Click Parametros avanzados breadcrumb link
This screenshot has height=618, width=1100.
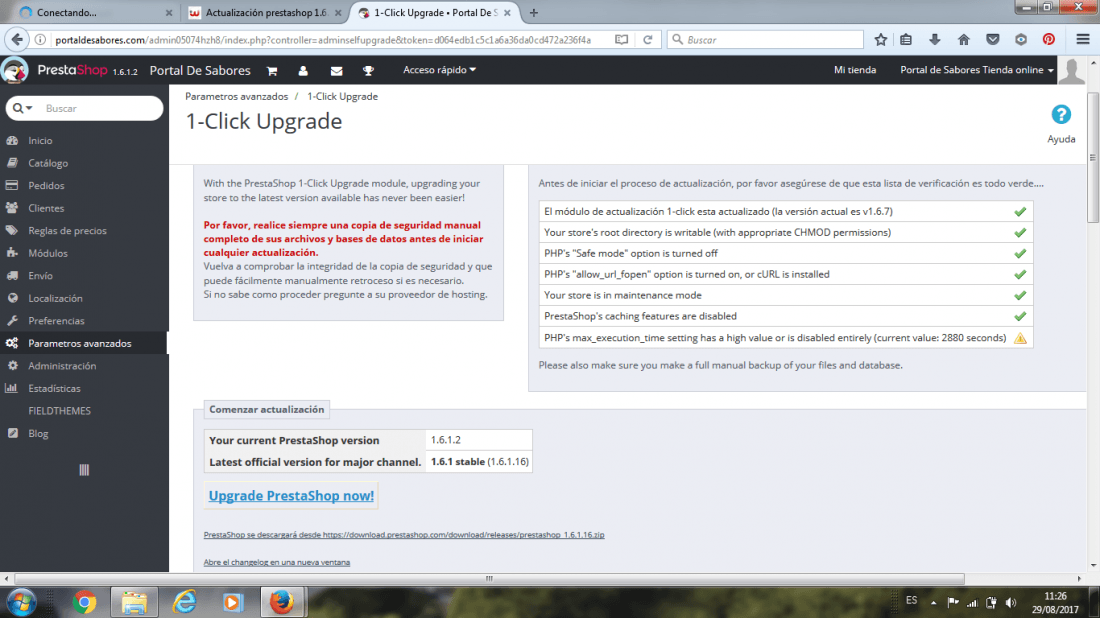coord(236,97)
